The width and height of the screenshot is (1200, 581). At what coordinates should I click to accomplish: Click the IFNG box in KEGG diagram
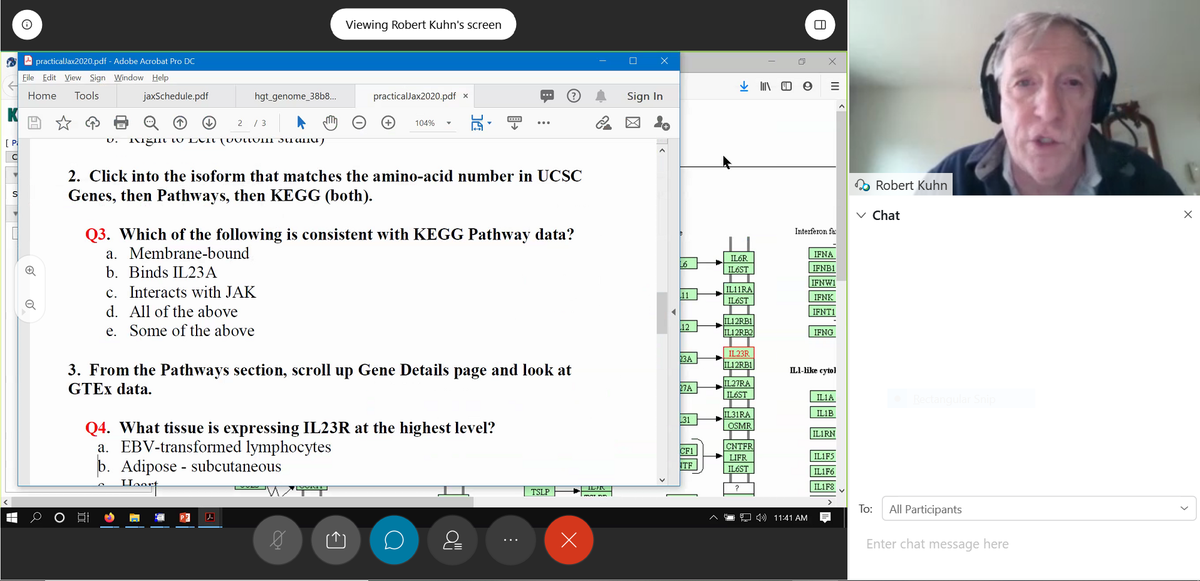pos(823,332)
